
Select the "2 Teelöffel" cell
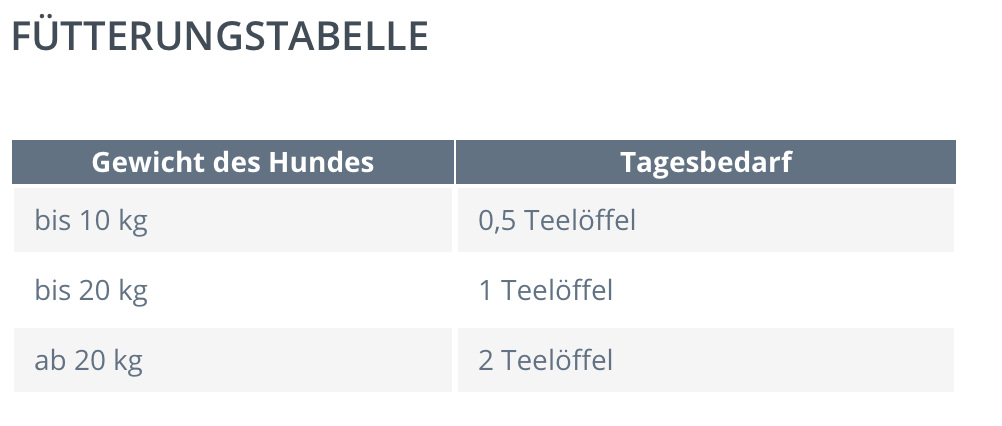[705, 360]
